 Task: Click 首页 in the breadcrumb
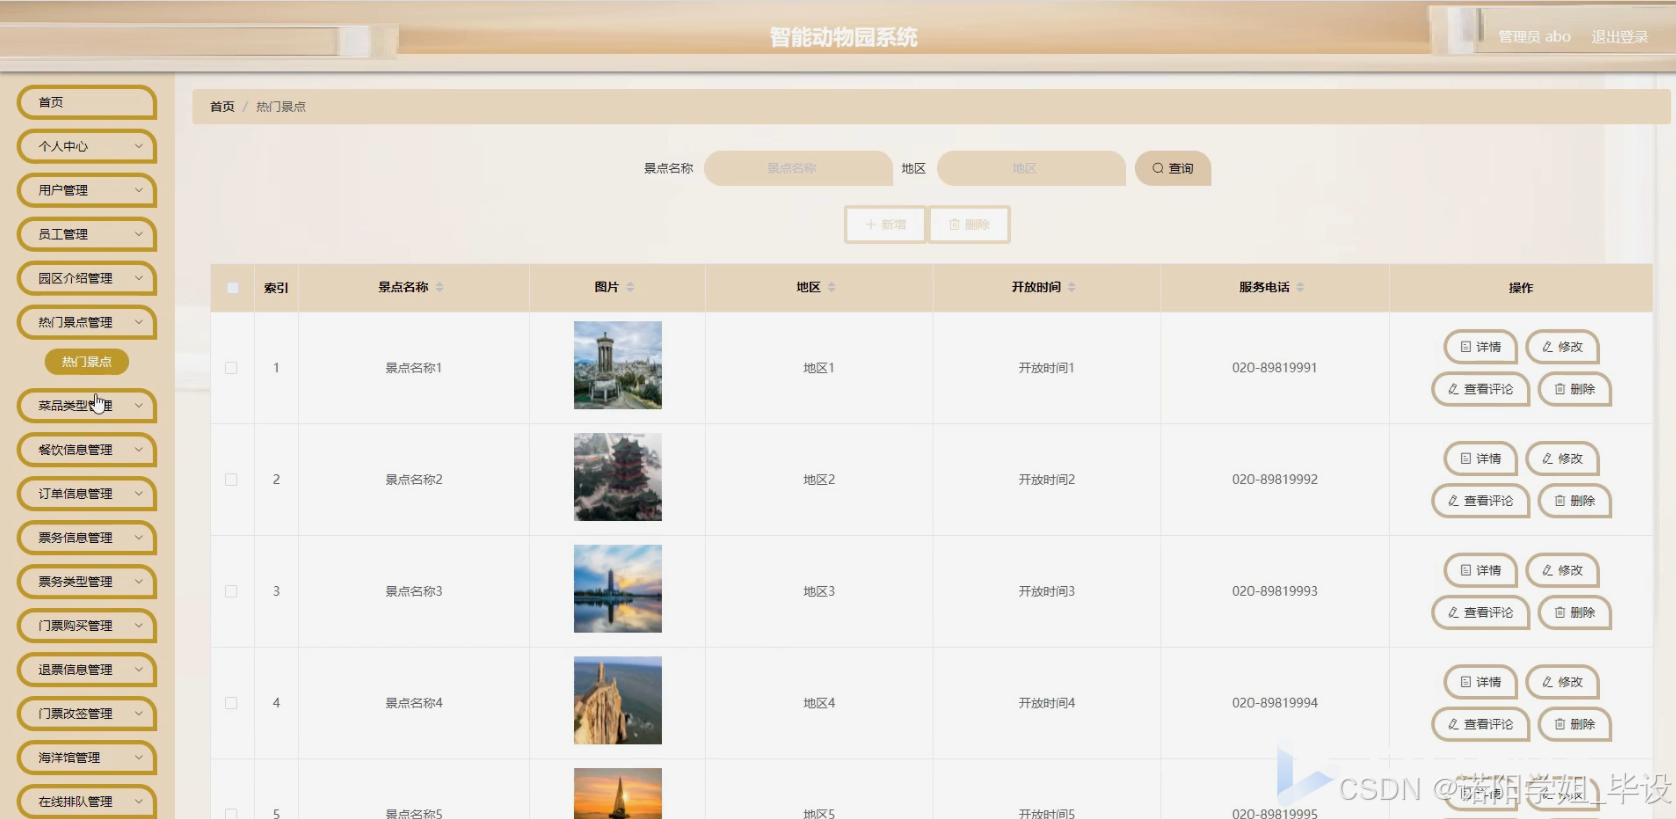click(x=222, y=107)
